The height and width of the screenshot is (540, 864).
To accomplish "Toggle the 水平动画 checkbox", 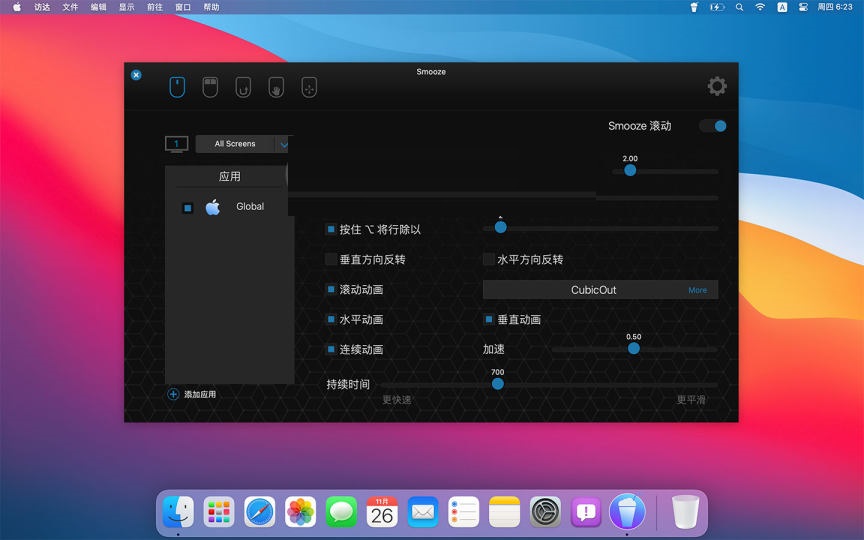I will tap(331, 319).
